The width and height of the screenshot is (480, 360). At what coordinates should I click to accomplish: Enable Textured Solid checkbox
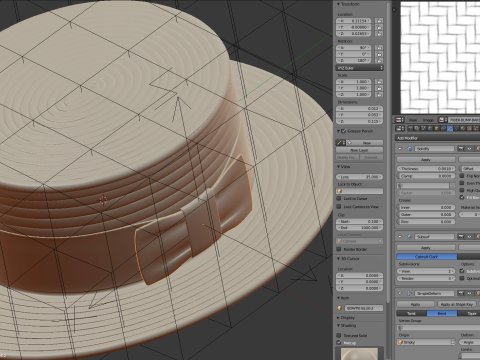(339, 336)
